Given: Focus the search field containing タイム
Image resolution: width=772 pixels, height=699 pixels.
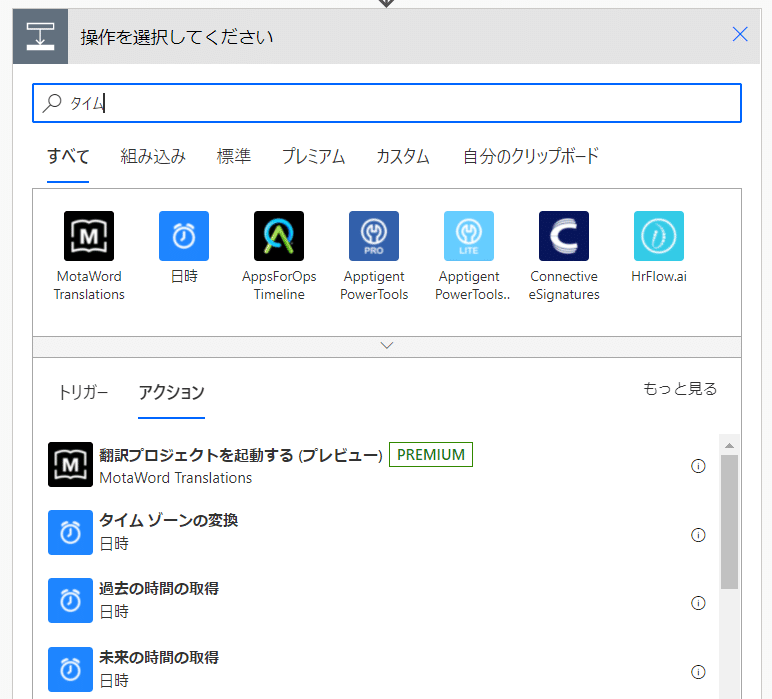Looking at the screenshot, I should click(x=387, y=103).
